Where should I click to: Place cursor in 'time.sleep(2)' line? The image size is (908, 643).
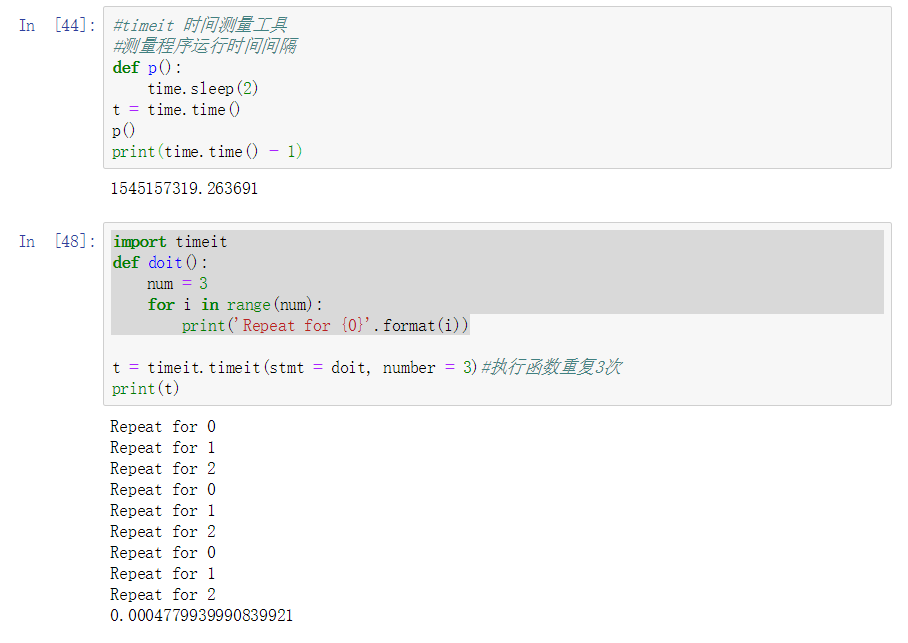203,88
